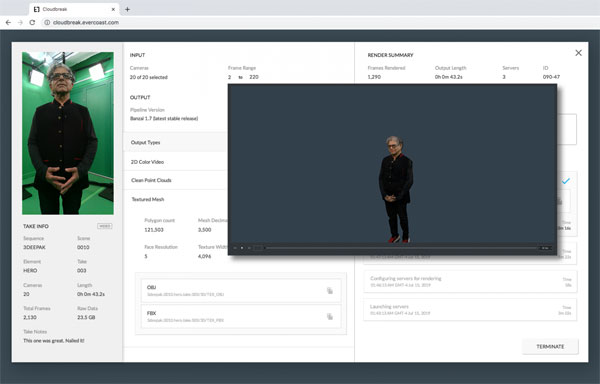Select the 2D Color Video output row
The width and height of the screenshot is (600, 384).
[x=176, y=162]
